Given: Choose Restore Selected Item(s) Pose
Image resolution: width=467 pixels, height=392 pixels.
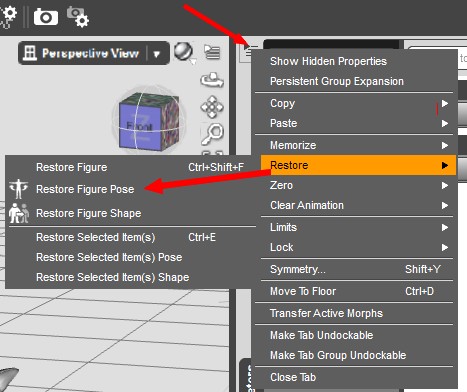Looking at the screenshot, I should tap(132, 257).
